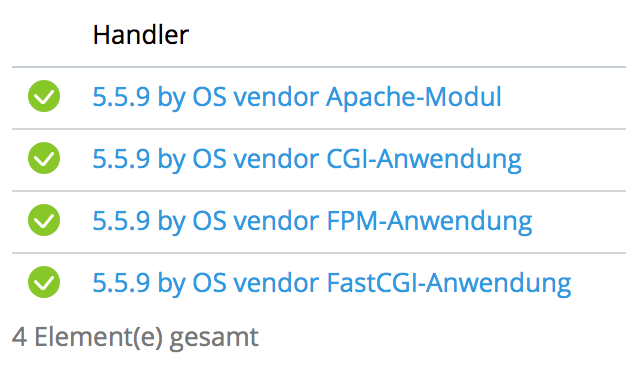The image size is (626, 388).
Task: Sort the list by the Handler column header
Action: 141,35
